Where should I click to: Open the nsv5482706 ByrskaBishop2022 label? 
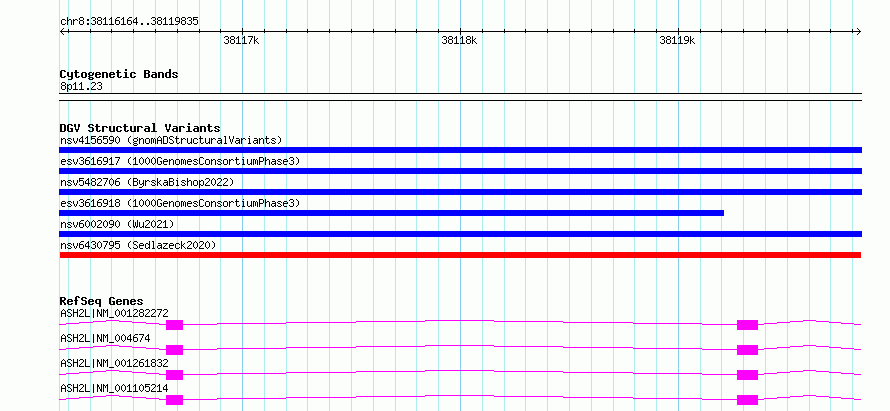(147, 182)
